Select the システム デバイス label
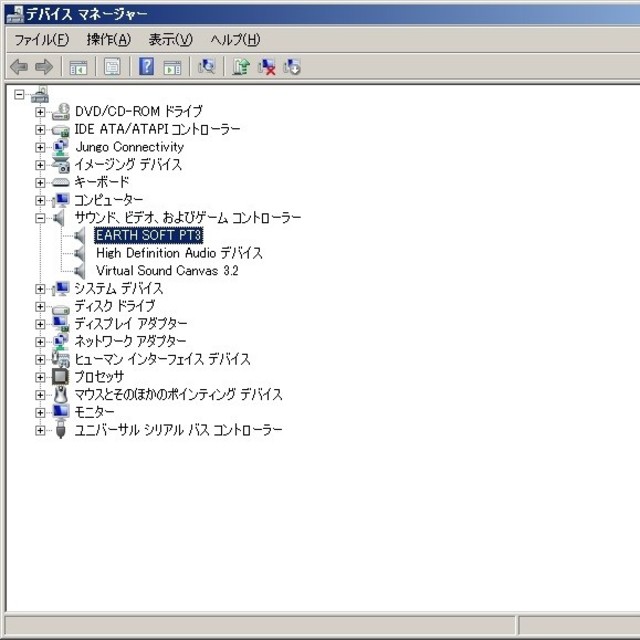The width and height of the screenshot is (640, 640). coord(119,289)
